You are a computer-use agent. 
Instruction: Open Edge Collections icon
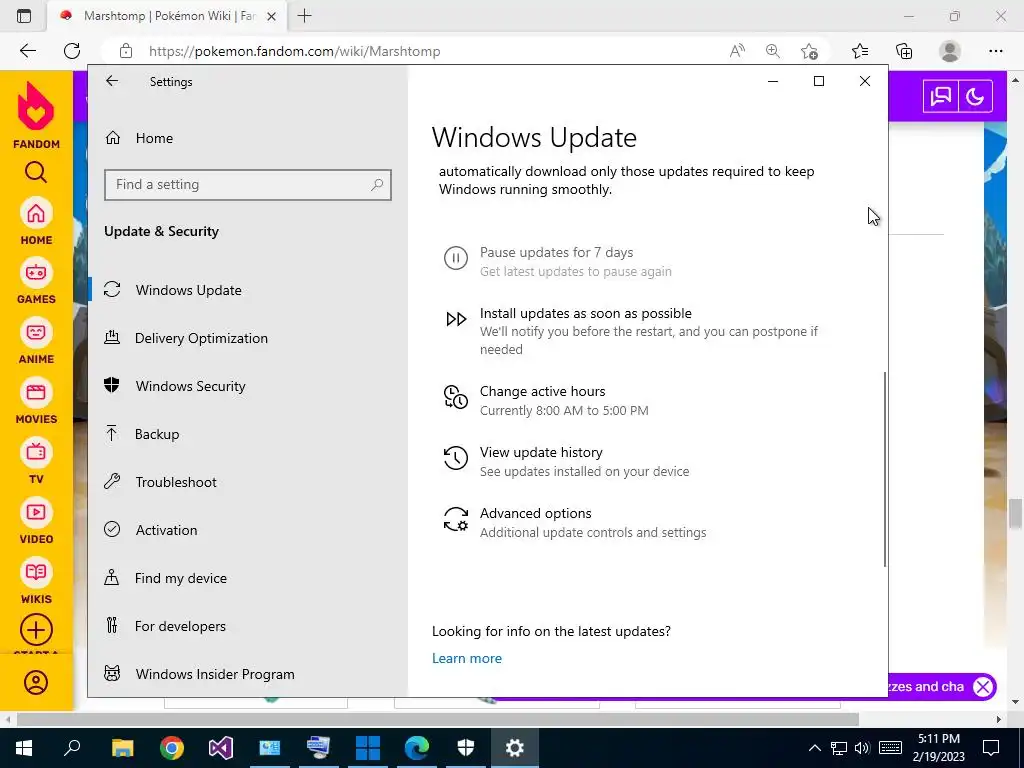click(x=904, y=51)
